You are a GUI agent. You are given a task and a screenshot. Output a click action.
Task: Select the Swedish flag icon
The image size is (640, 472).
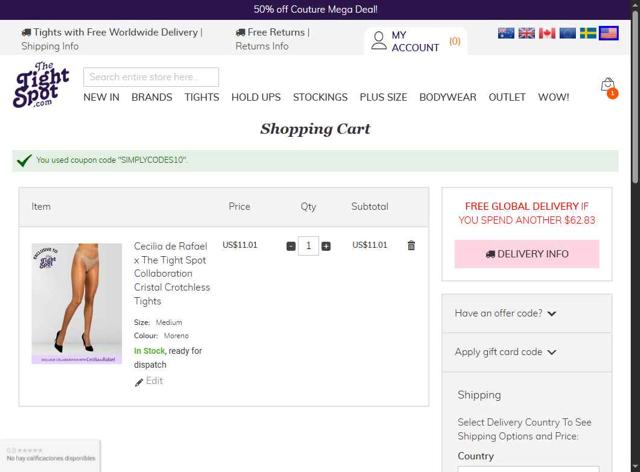pos(588,33)
